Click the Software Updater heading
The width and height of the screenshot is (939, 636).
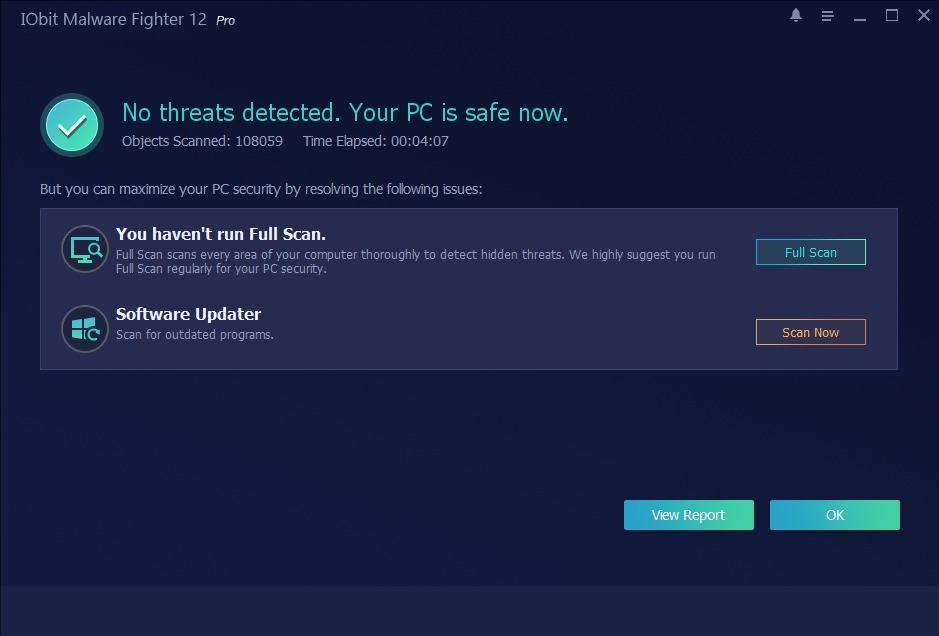point(189,314)
